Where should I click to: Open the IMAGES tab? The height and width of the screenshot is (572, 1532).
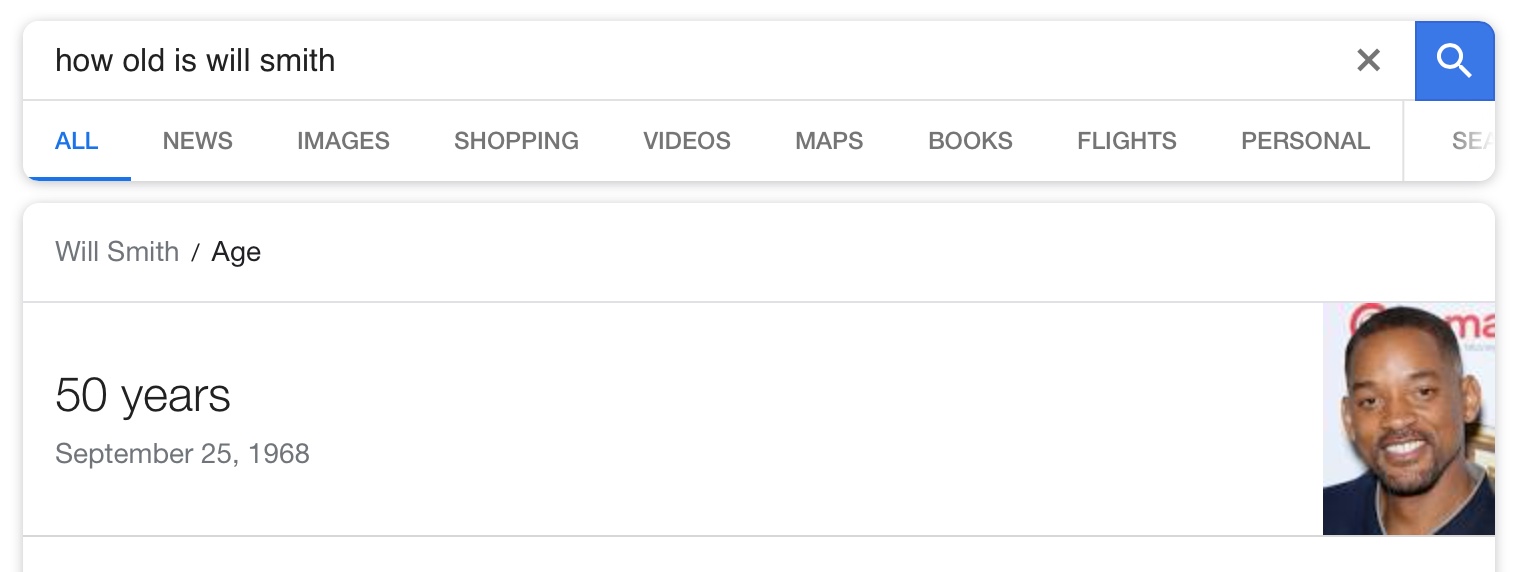pyautogui.click(x=343, y=141)
